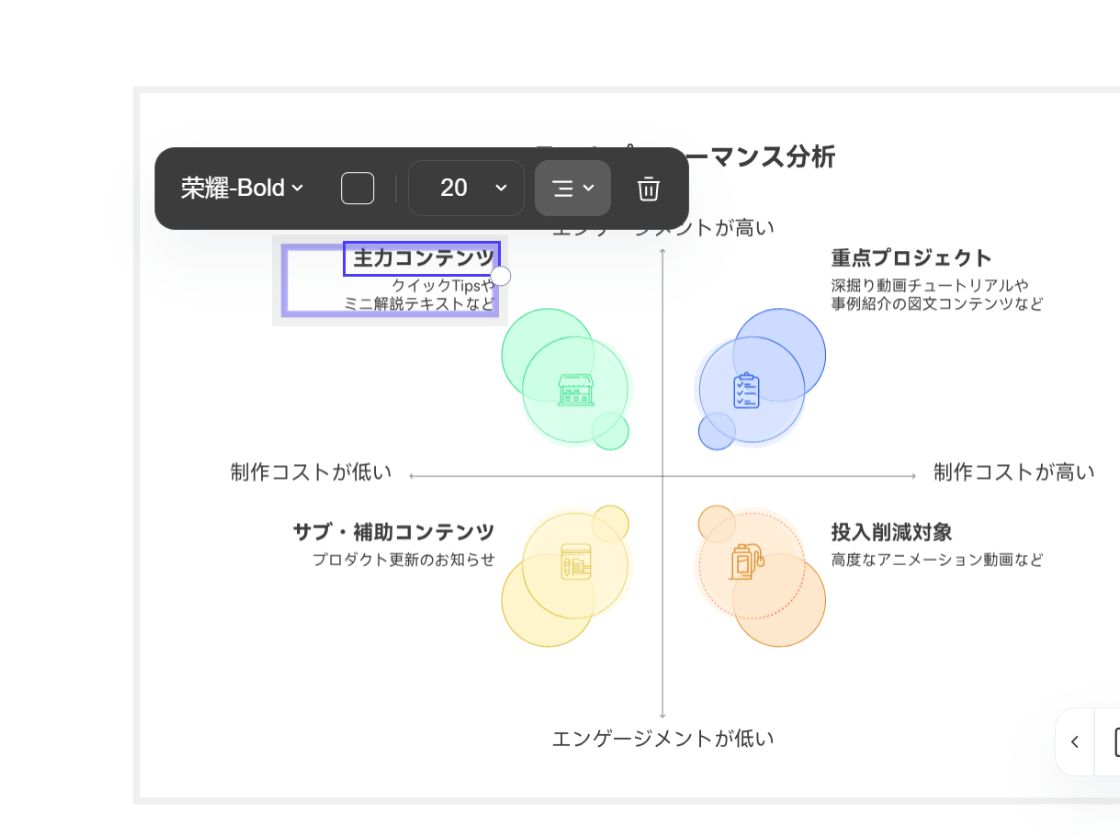
Task: Click the circular resize handle on the text box
Action: point(501,275)
